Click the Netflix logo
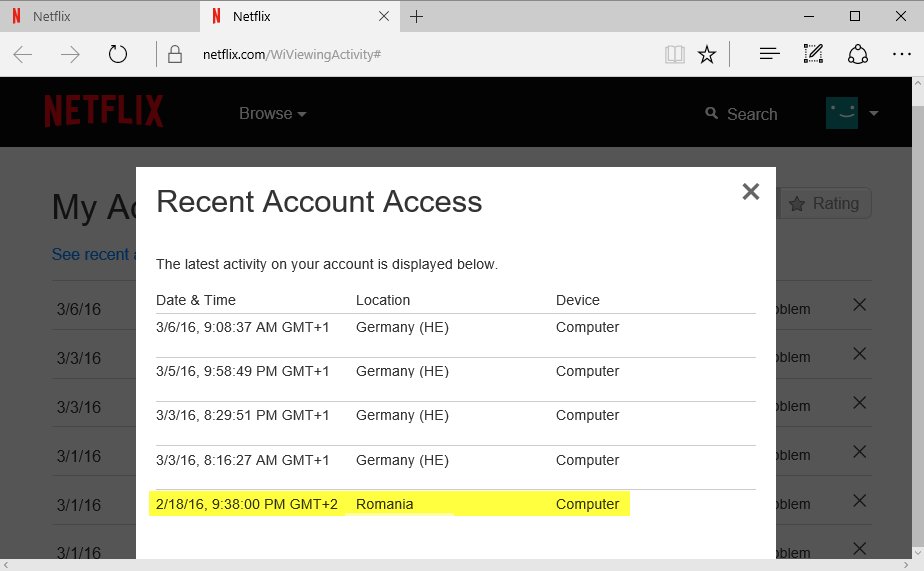 (x=103, y=112)
